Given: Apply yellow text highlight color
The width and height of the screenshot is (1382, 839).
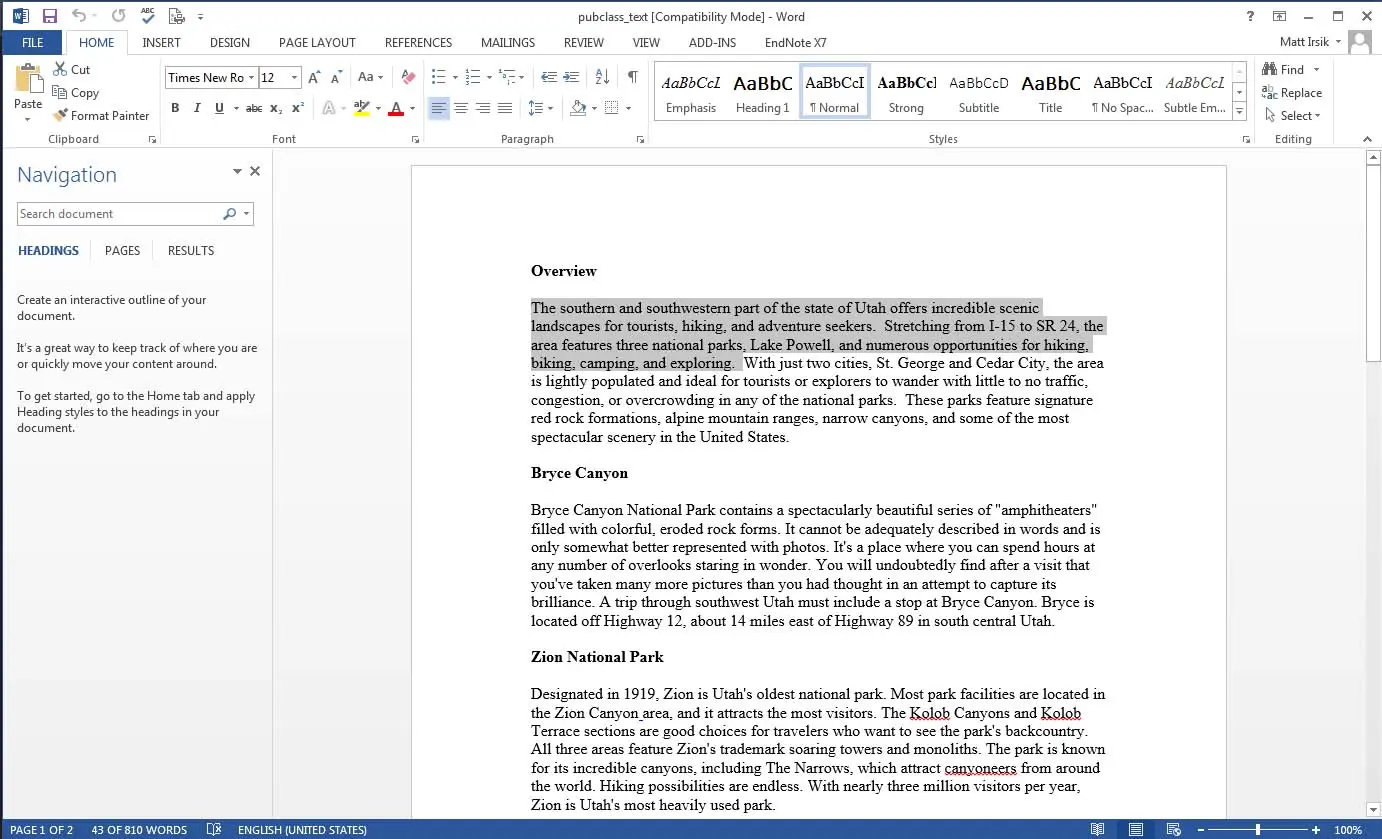Looking at the screenshot, I should pyautogui.click(x=362, y=108).
